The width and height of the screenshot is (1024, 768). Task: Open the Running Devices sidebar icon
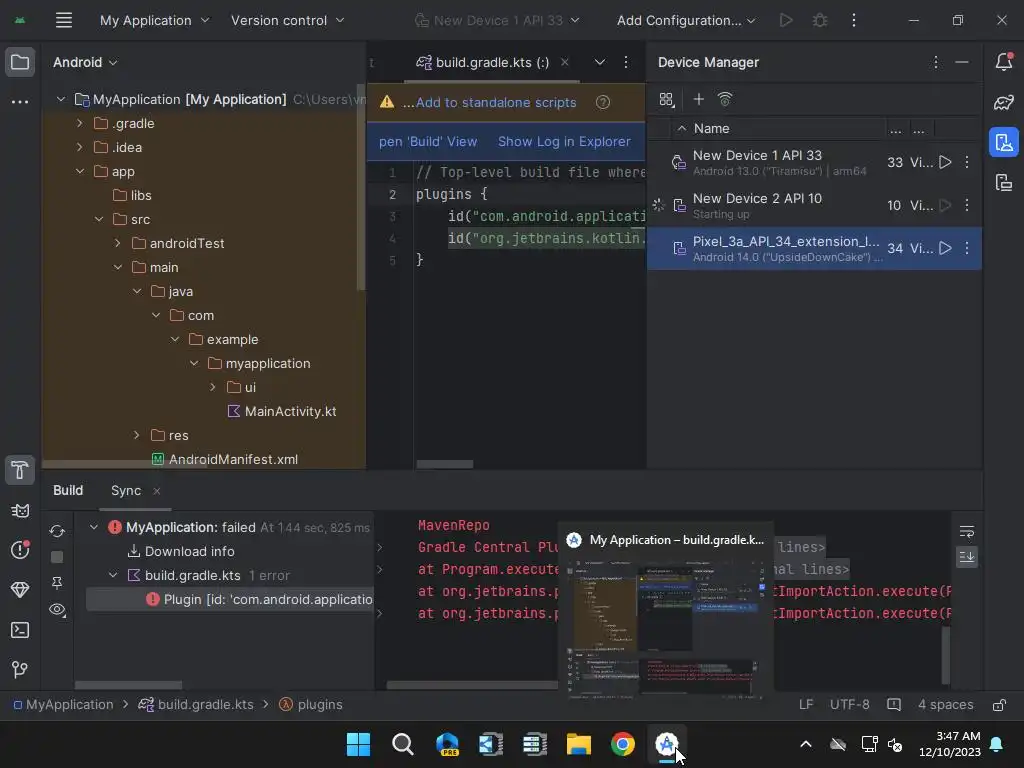[1004, 183]
